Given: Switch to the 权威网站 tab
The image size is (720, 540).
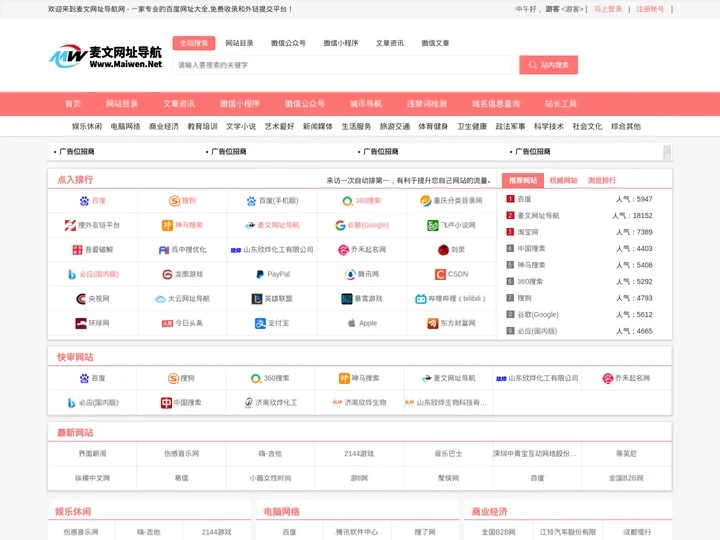Looking at the screenshot, I should (563, 180).
